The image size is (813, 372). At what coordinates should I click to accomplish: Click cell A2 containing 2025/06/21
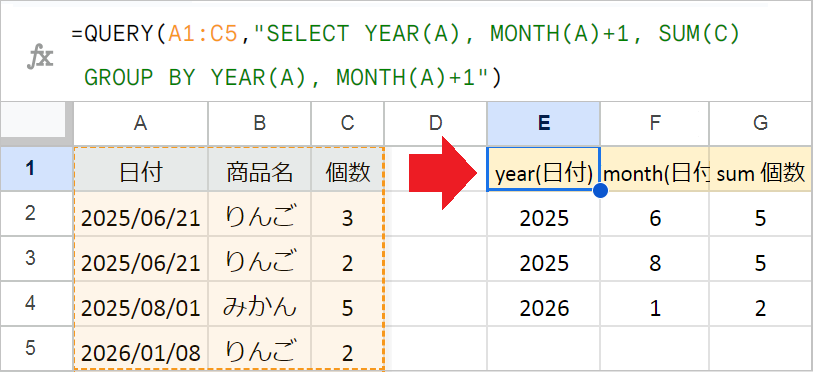(141, 214)
